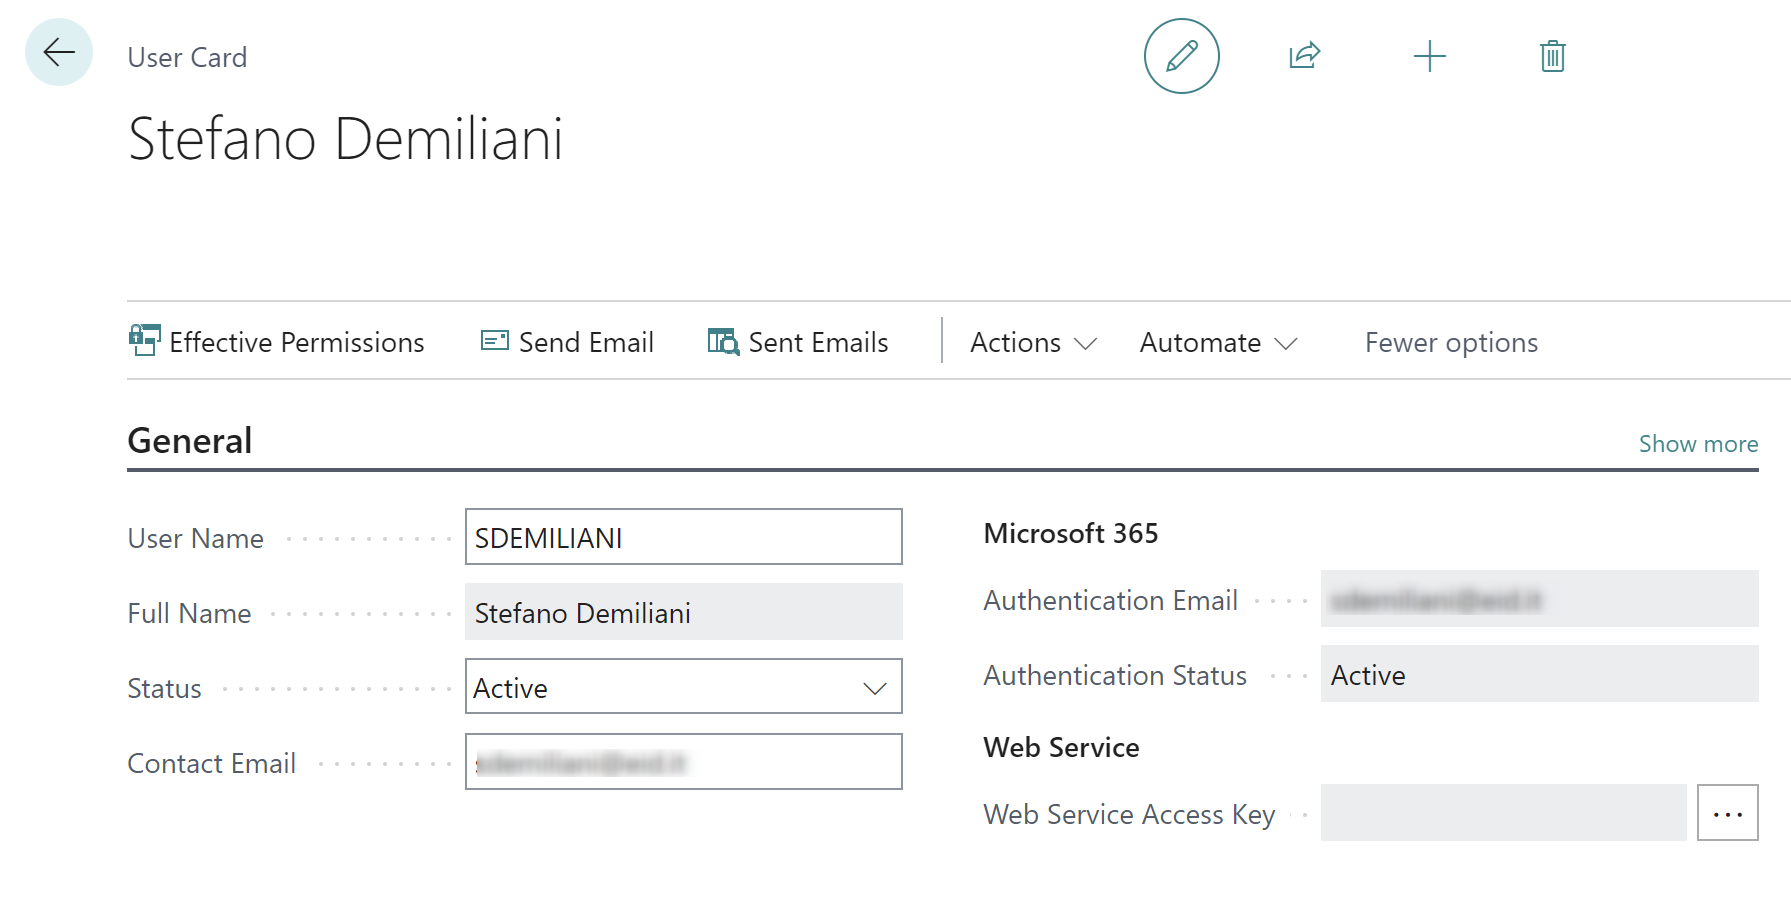Image resolution: width=1791 pixels, height=919 pixels.
Task: Click the Effective Permissions icon
Action: pyautogui.click(x=144, y=341)
